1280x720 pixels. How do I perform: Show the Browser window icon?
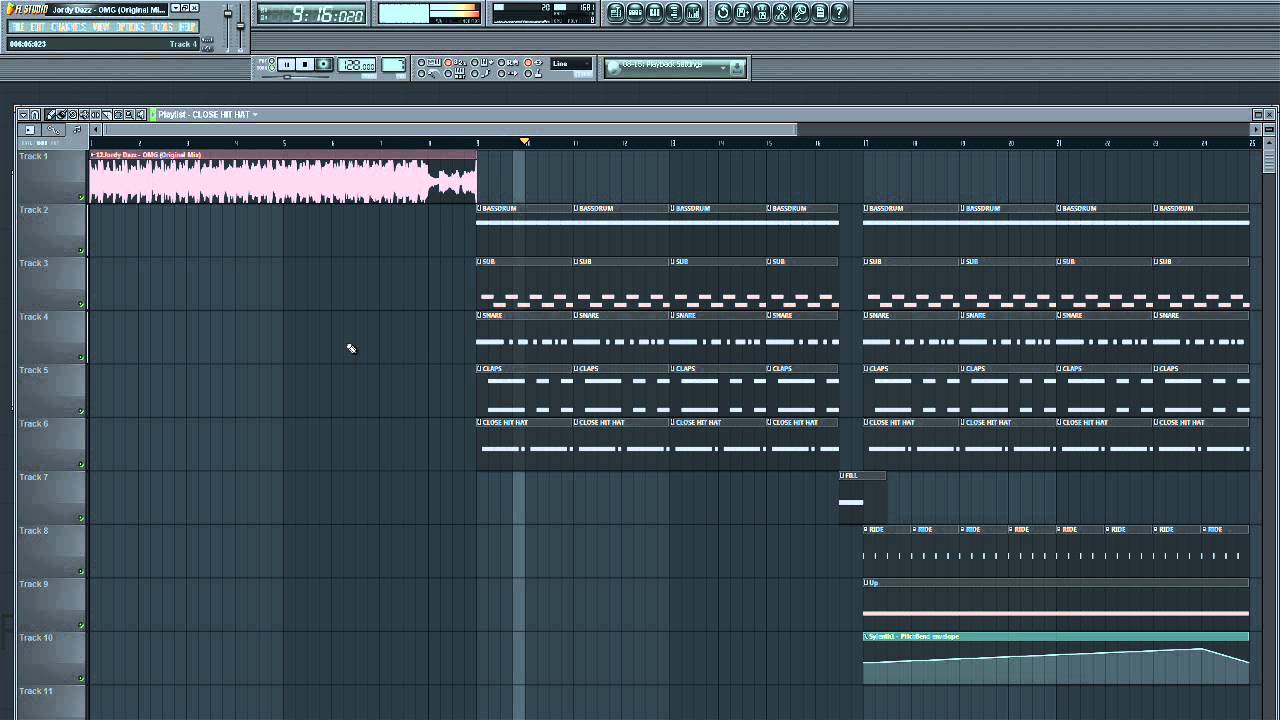pos(674,12)
